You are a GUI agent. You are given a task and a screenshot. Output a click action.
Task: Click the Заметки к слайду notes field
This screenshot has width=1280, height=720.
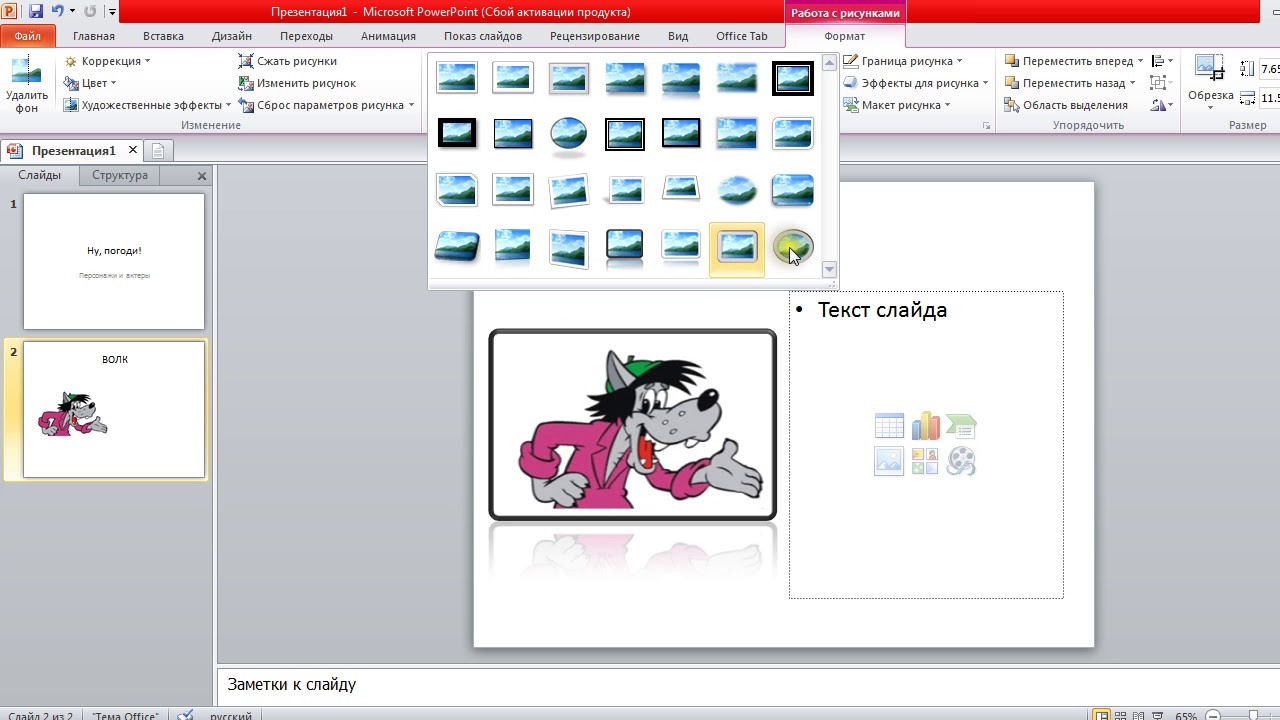(748, 685)
